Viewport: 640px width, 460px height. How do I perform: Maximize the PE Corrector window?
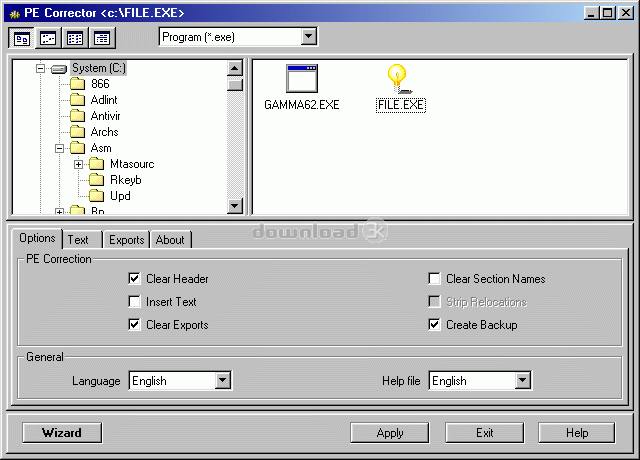(x=608, y=13)
